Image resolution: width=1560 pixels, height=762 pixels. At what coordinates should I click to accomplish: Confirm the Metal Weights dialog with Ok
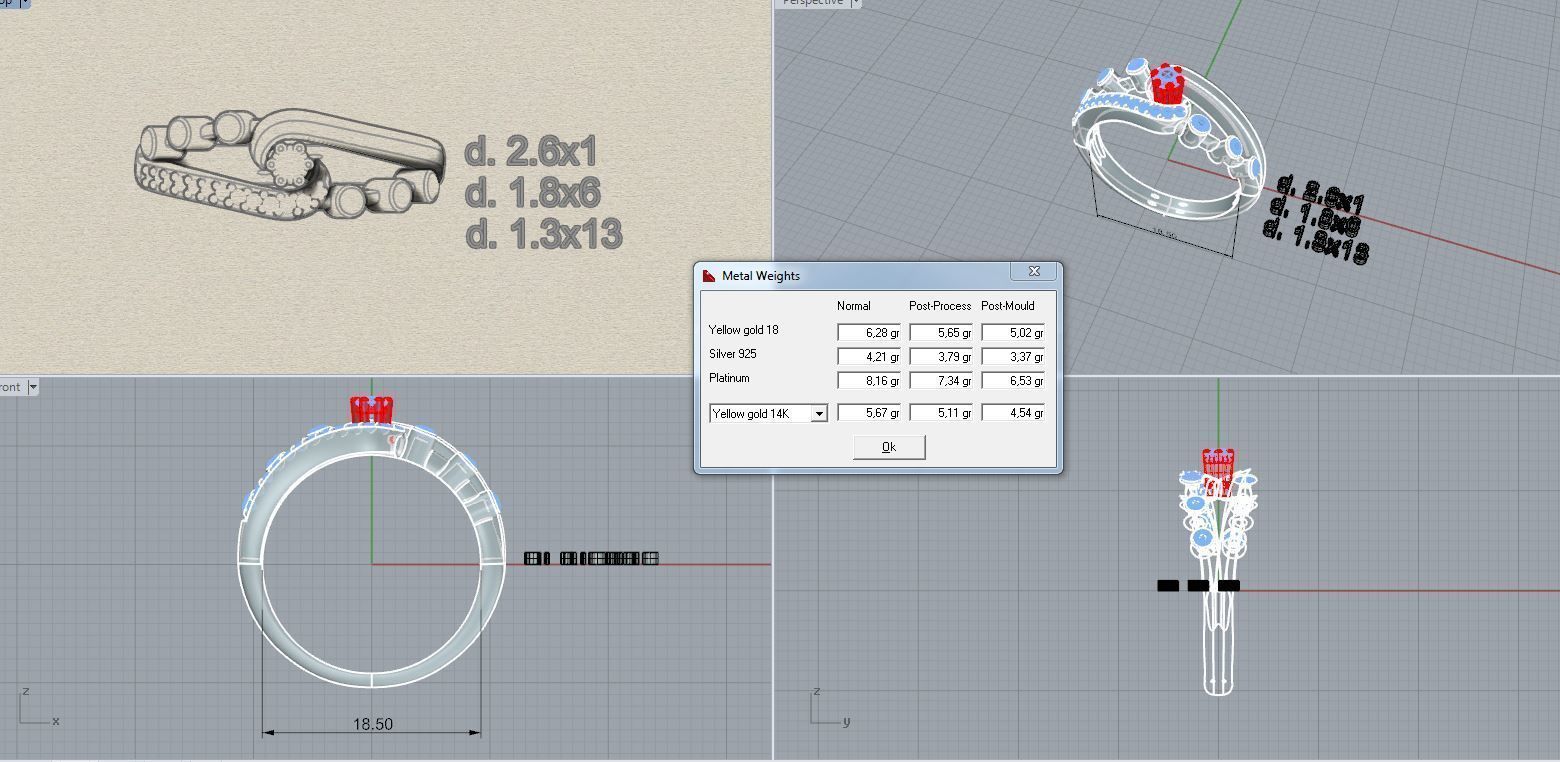pos(889,447)
